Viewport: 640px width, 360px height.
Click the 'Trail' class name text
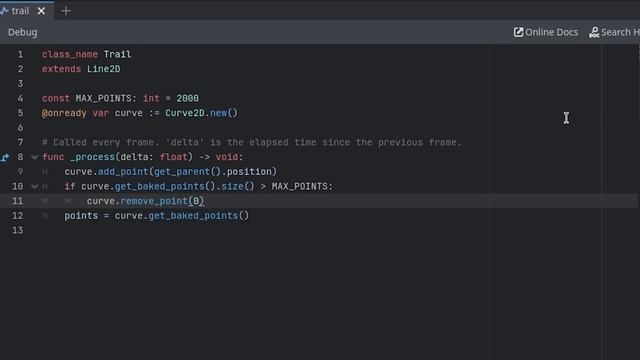(118, 54)
